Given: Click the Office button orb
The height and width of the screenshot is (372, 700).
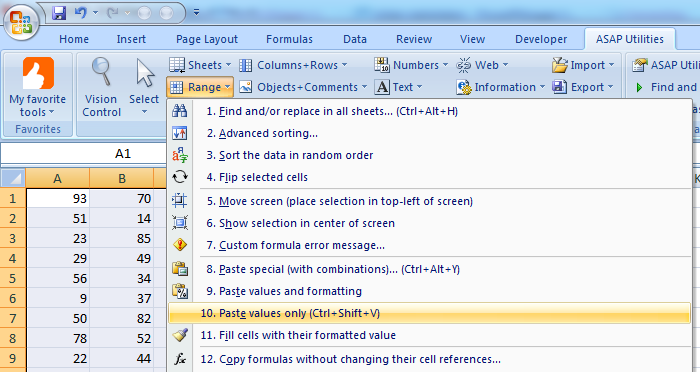Looking at the screenshot, I should tap(21, 22).
